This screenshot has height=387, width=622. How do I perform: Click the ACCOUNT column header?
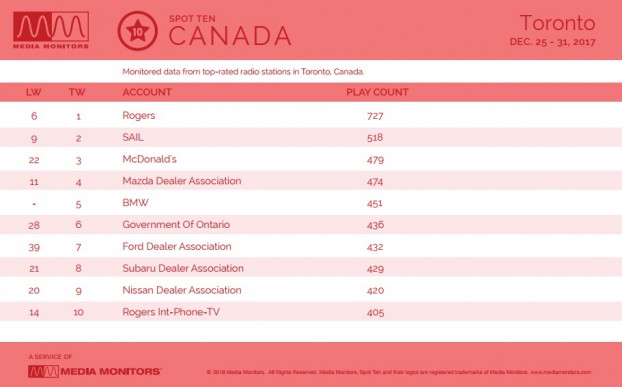147,92
